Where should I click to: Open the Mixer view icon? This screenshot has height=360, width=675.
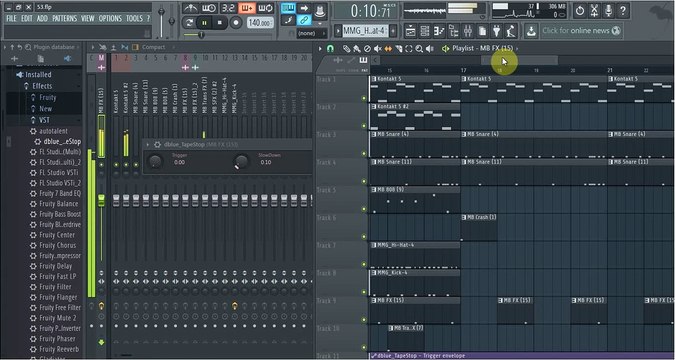468,31
